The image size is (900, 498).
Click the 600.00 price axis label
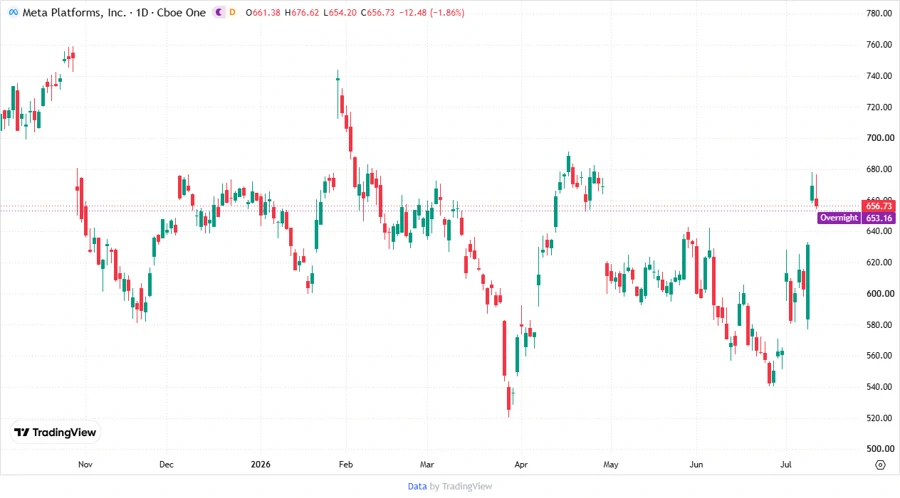point(879,294)
